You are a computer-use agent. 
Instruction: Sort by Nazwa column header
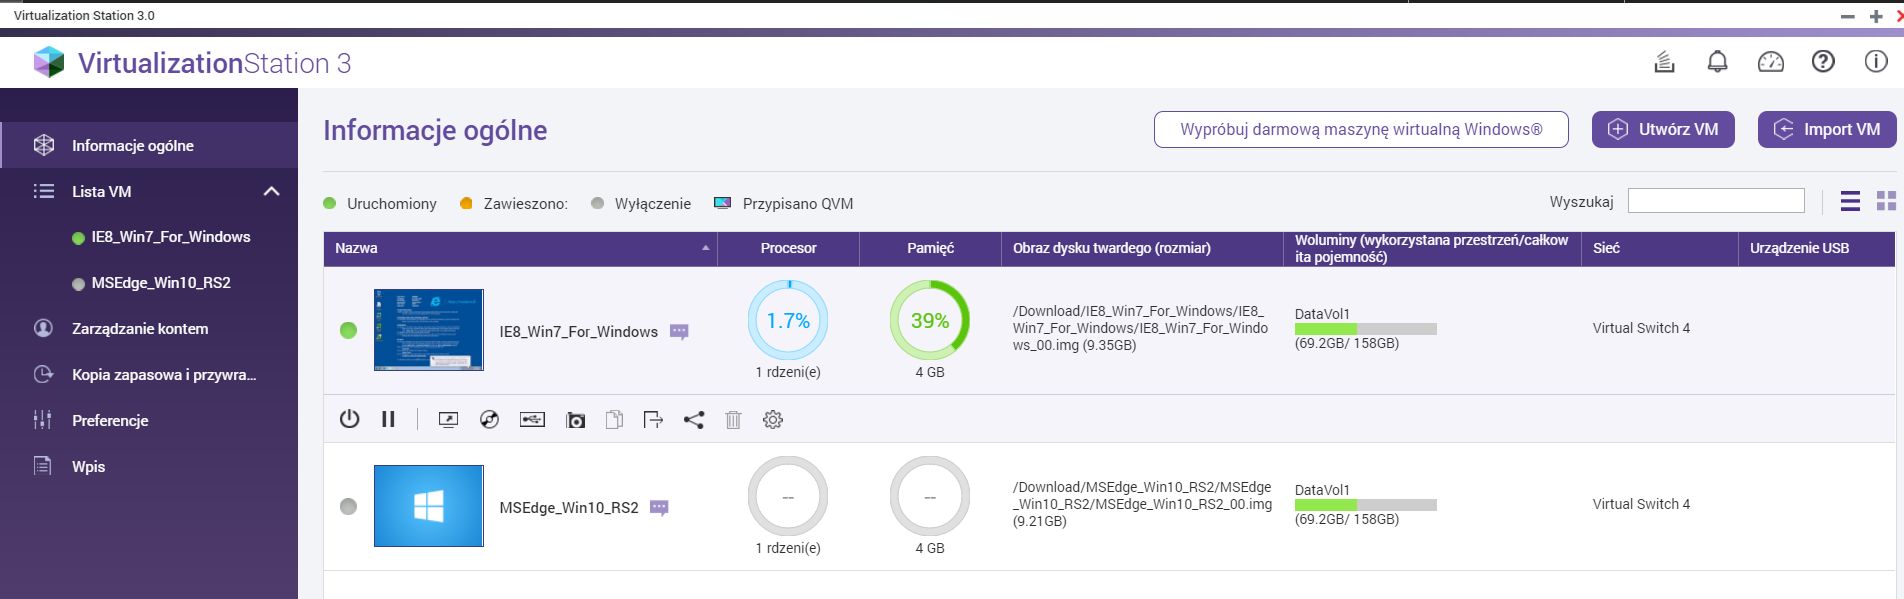[520, 248]
